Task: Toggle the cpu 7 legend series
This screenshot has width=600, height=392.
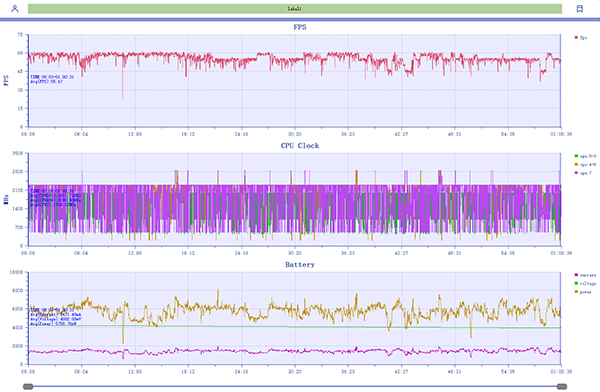Action: 583,173
